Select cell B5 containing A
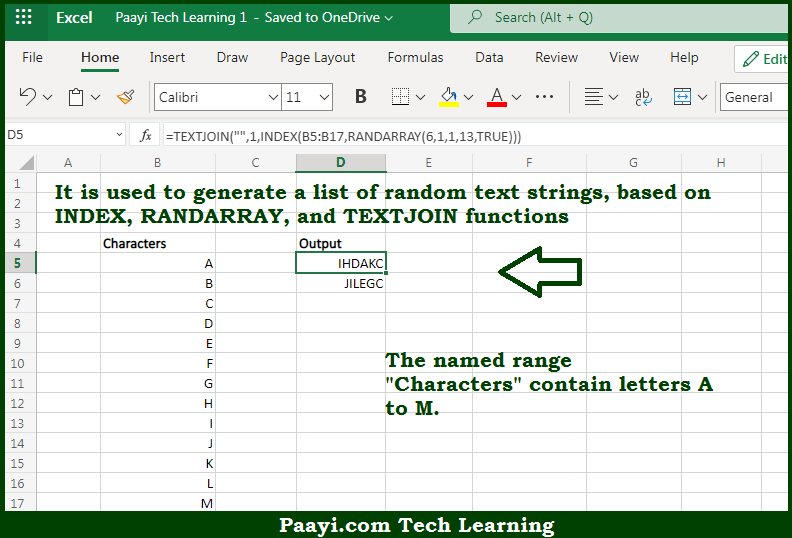792x538 pixels. point(158,263)
